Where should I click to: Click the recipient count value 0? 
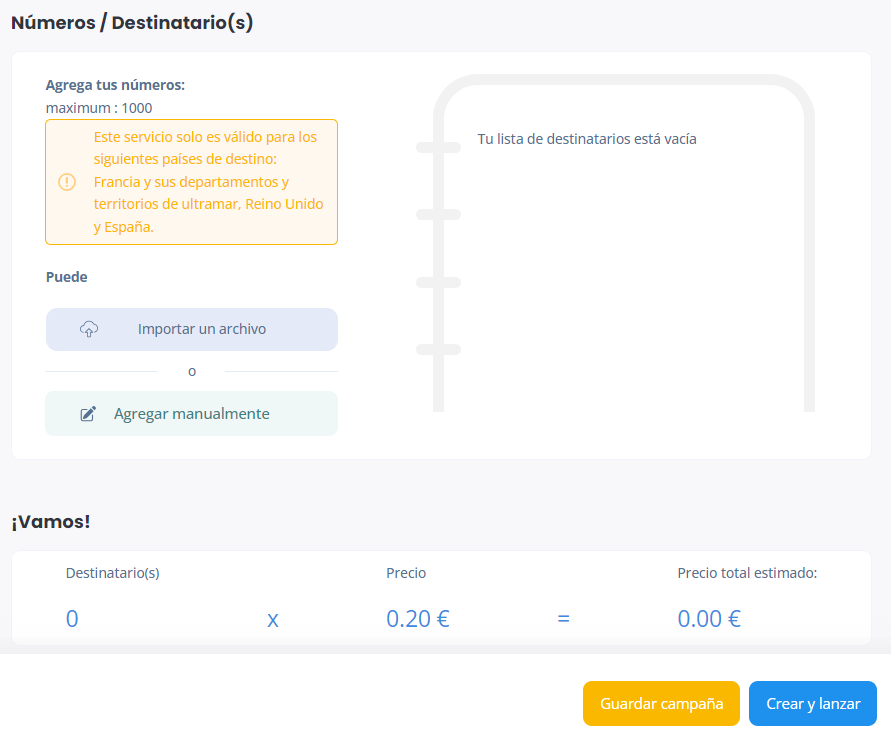pyautogui.click(x=72, y=619)
